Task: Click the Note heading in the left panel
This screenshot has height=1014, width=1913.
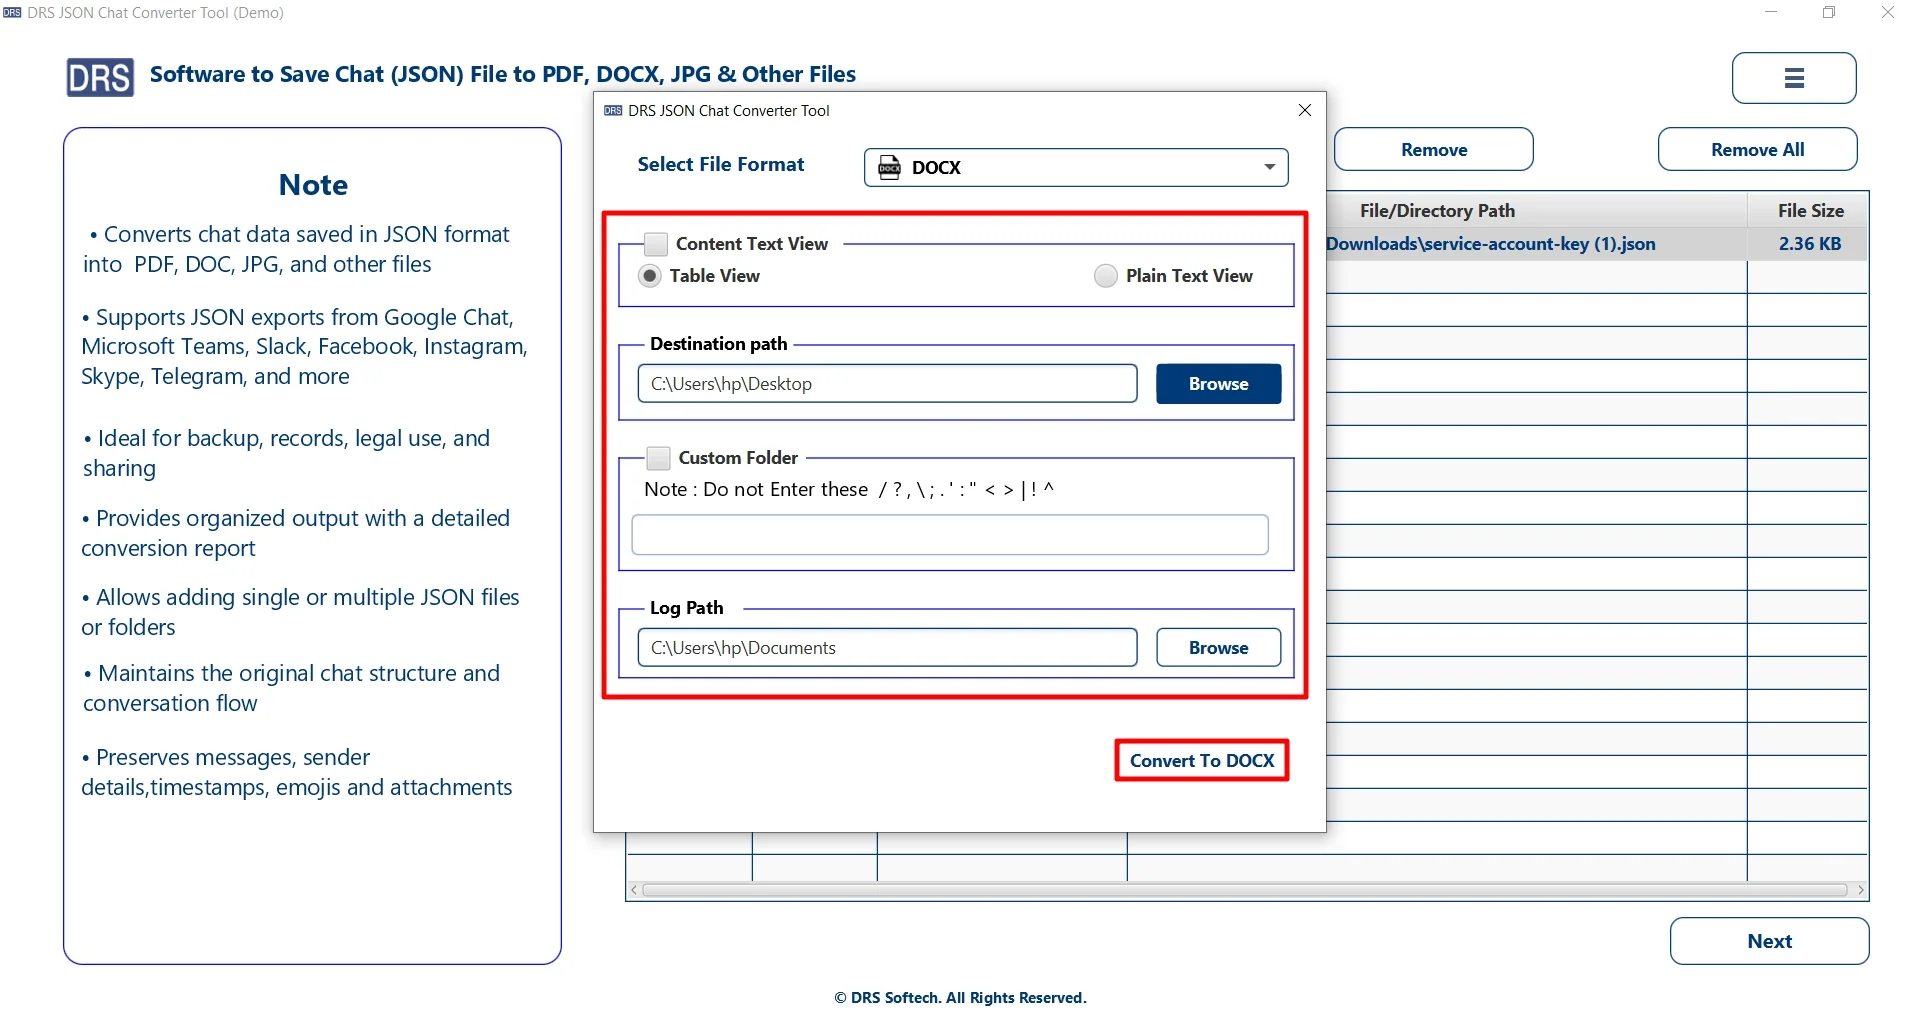Action: point(313,185)
